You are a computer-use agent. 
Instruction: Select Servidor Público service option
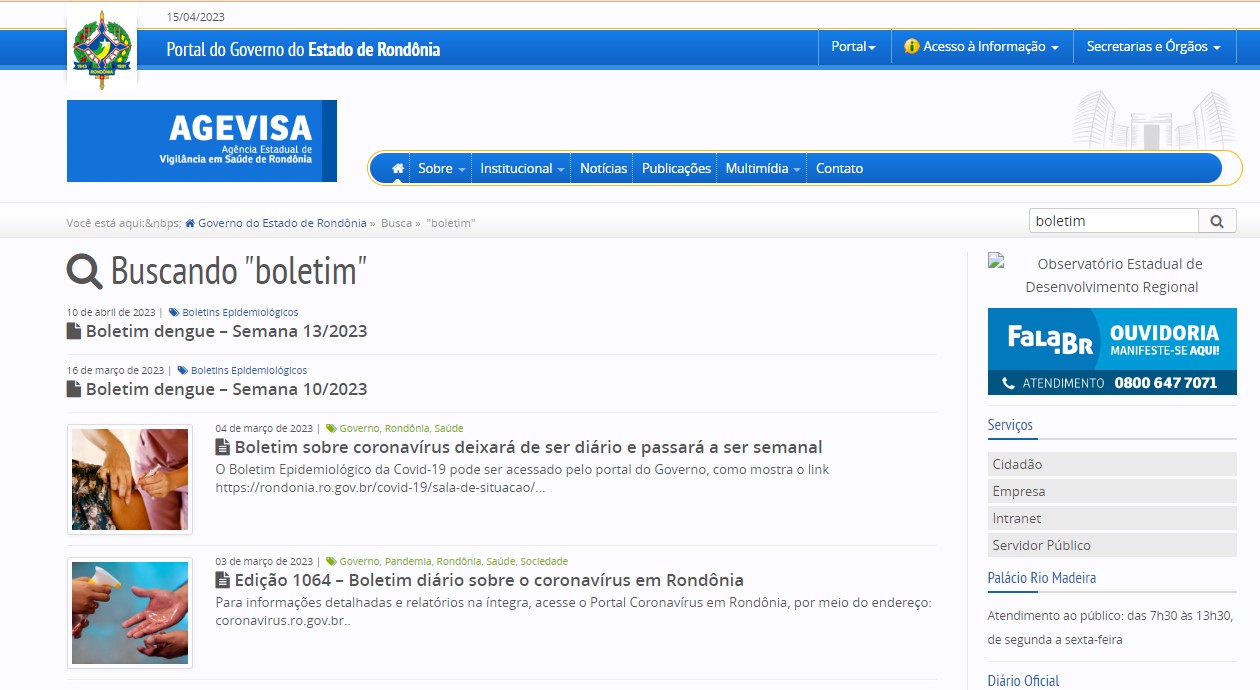coord(1041,546)
